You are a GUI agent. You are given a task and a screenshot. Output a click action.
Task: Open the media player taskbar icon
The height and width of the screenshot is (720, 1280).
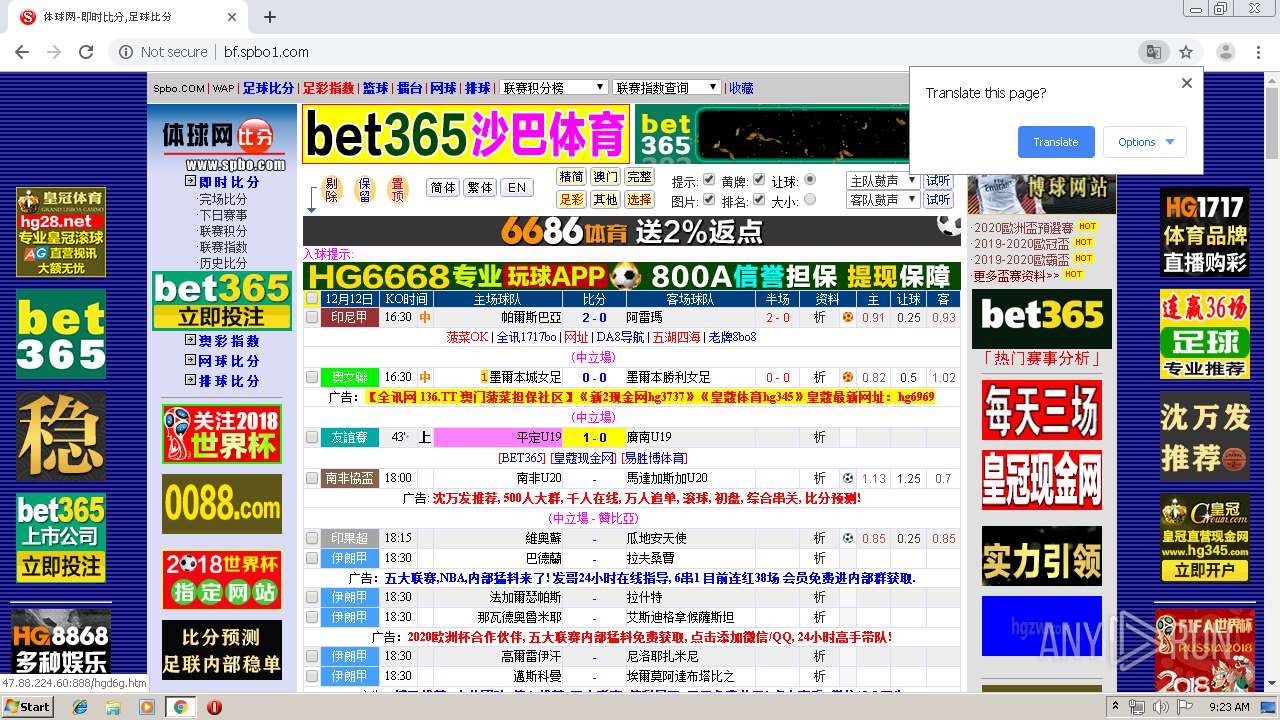pyautogui.click(x=147, y=707)
